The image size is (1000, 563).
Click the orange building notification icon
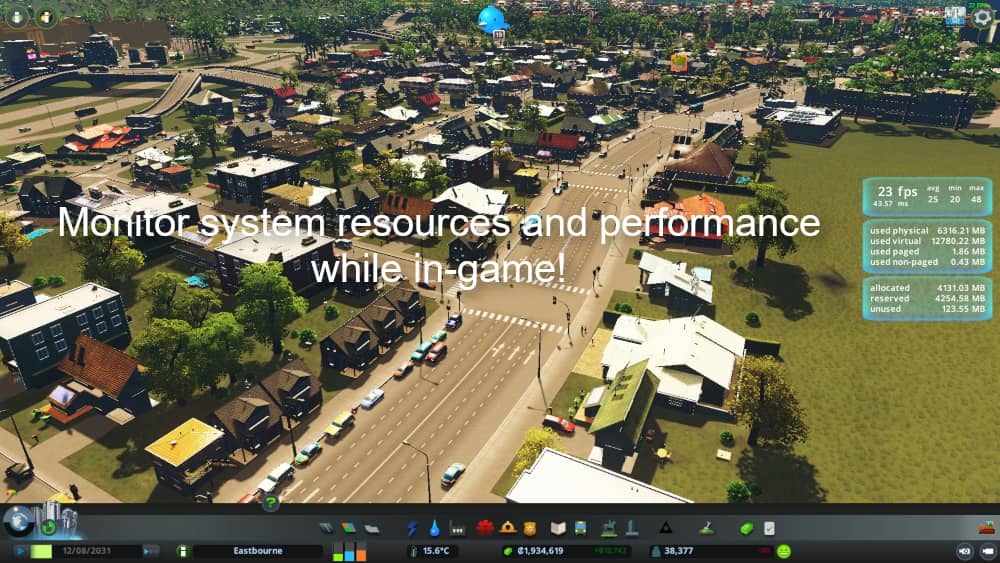click(679, 62)
